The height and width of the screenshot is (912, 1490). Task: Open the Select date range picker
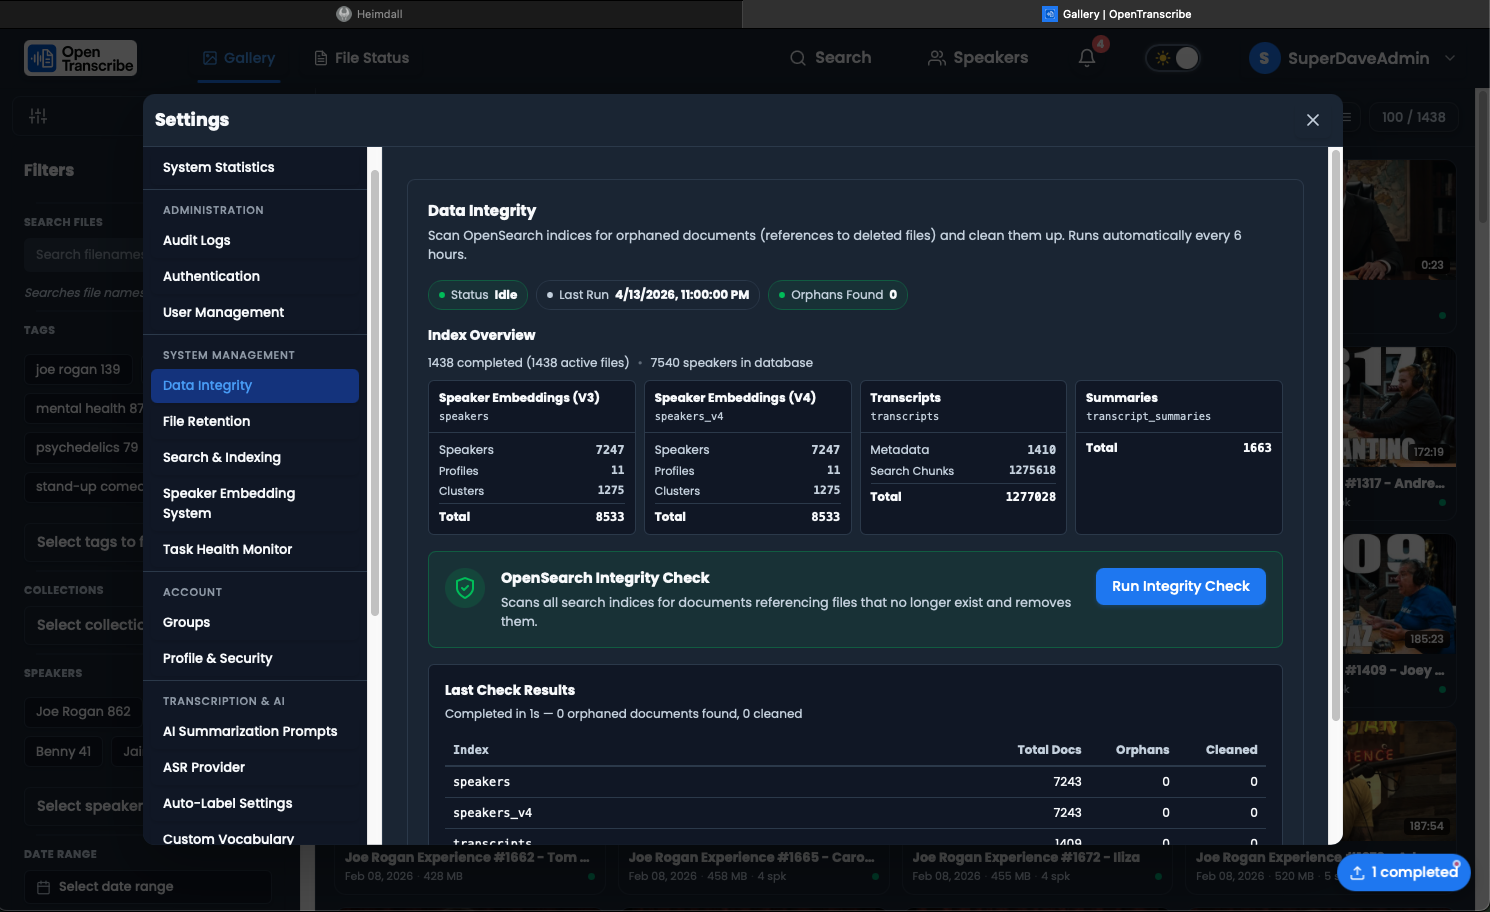pyautogui.click(x=147, y=887)
